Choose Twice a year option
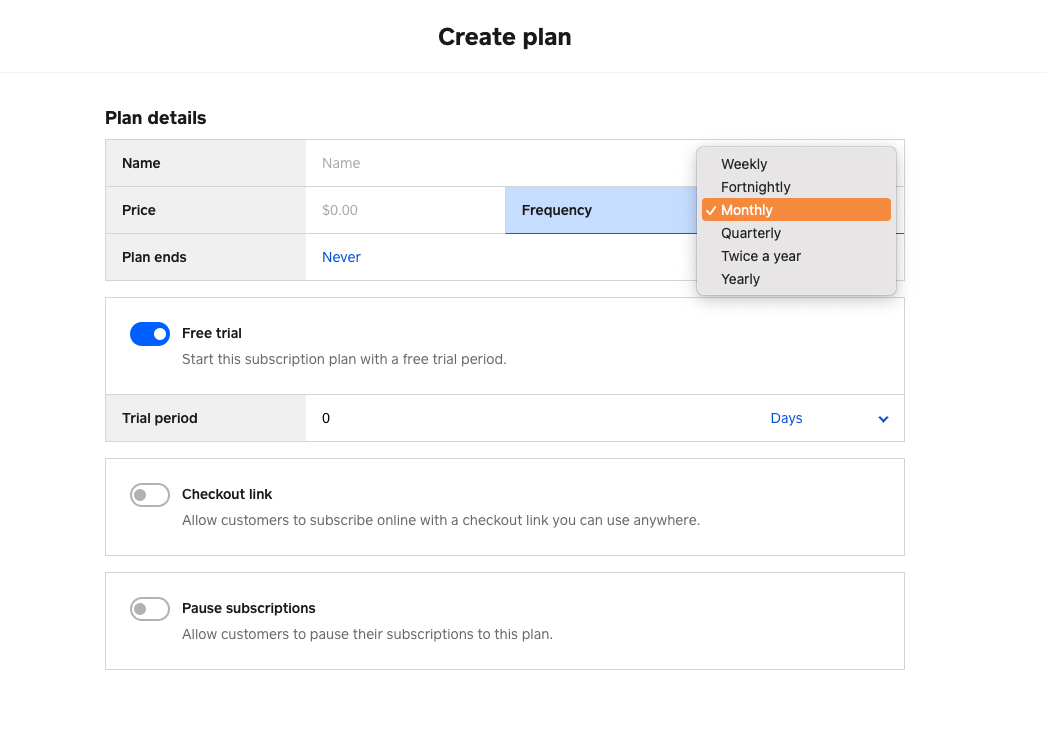Screen dimensions: 1047x754 [760, 256]
